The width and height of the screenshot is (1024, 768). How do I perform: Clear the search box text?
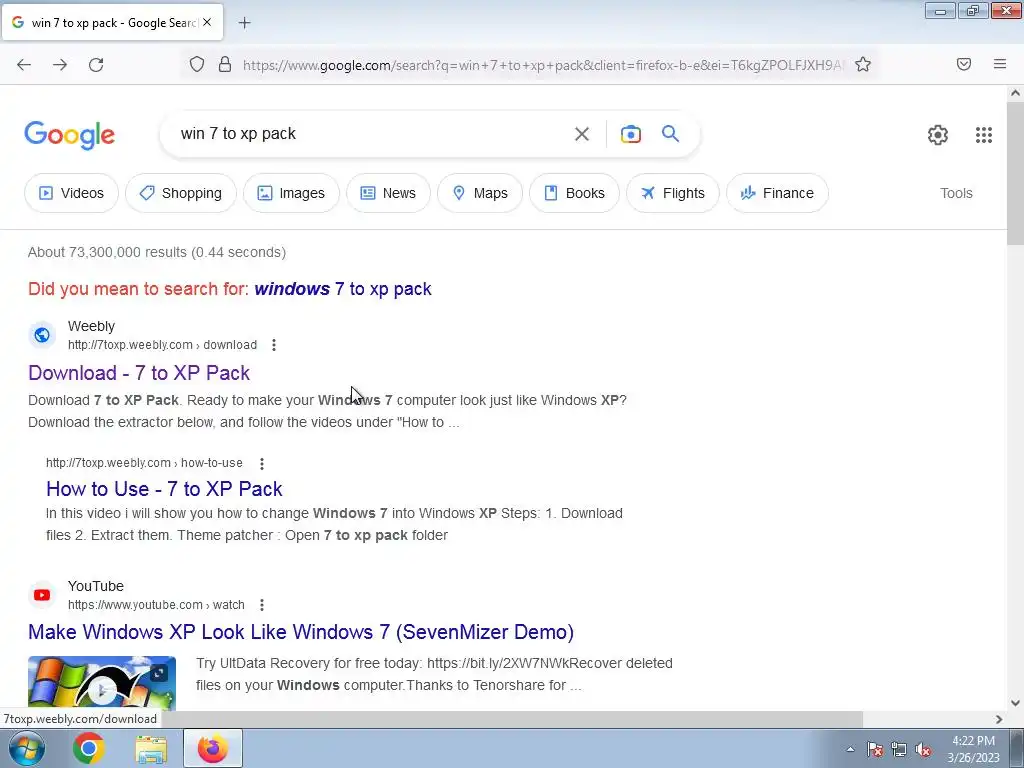(582, 134)
